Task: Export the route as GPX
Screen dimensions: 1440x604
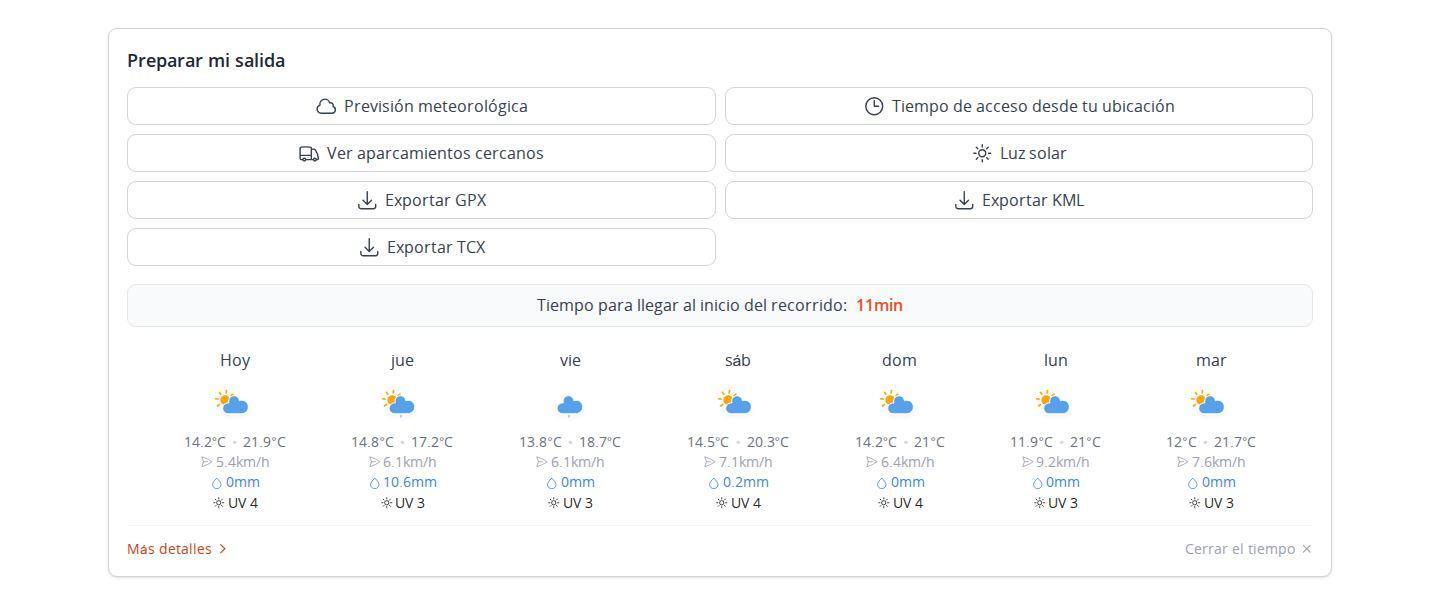Action: (x=421, y=200)
